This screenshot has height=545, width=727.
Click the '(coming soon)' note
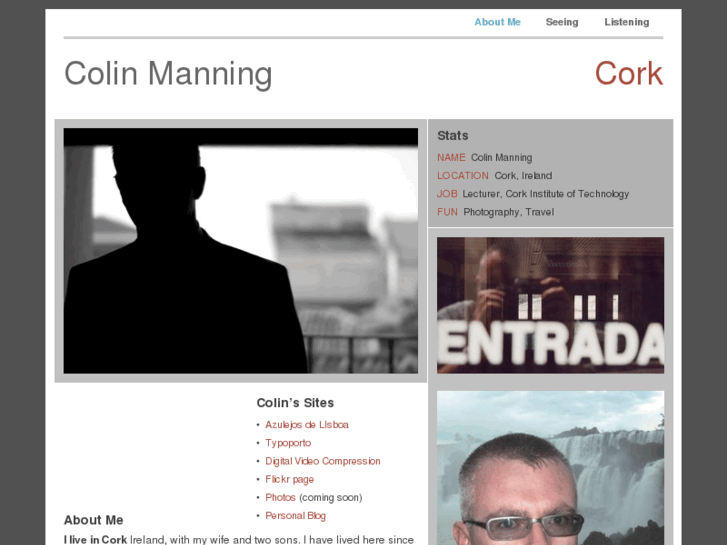coord(331,497)
